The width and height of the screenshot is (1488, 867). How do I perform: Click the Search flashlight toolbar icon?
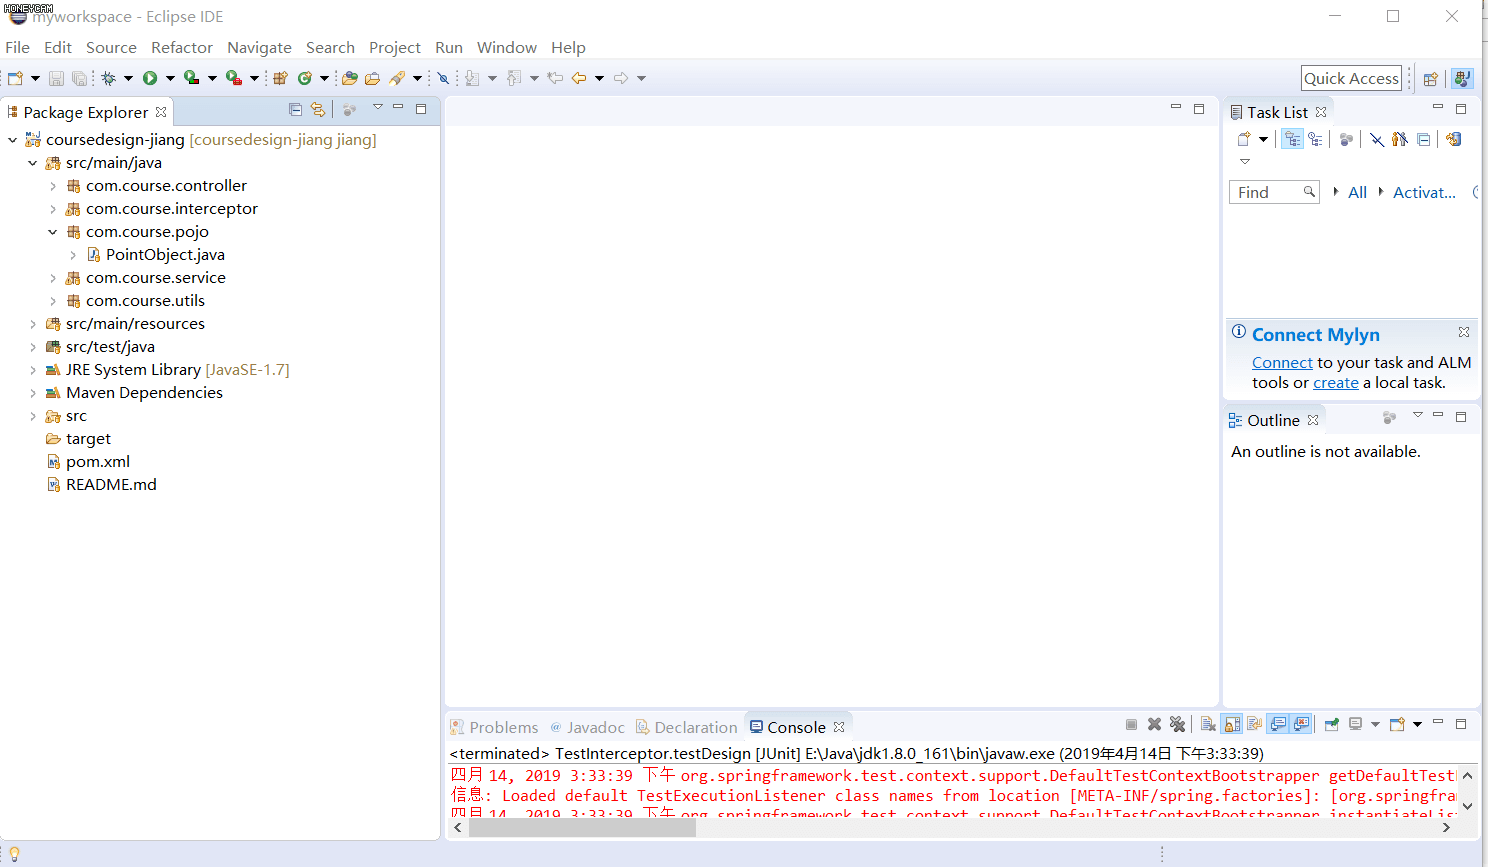[x=397, y=78]
